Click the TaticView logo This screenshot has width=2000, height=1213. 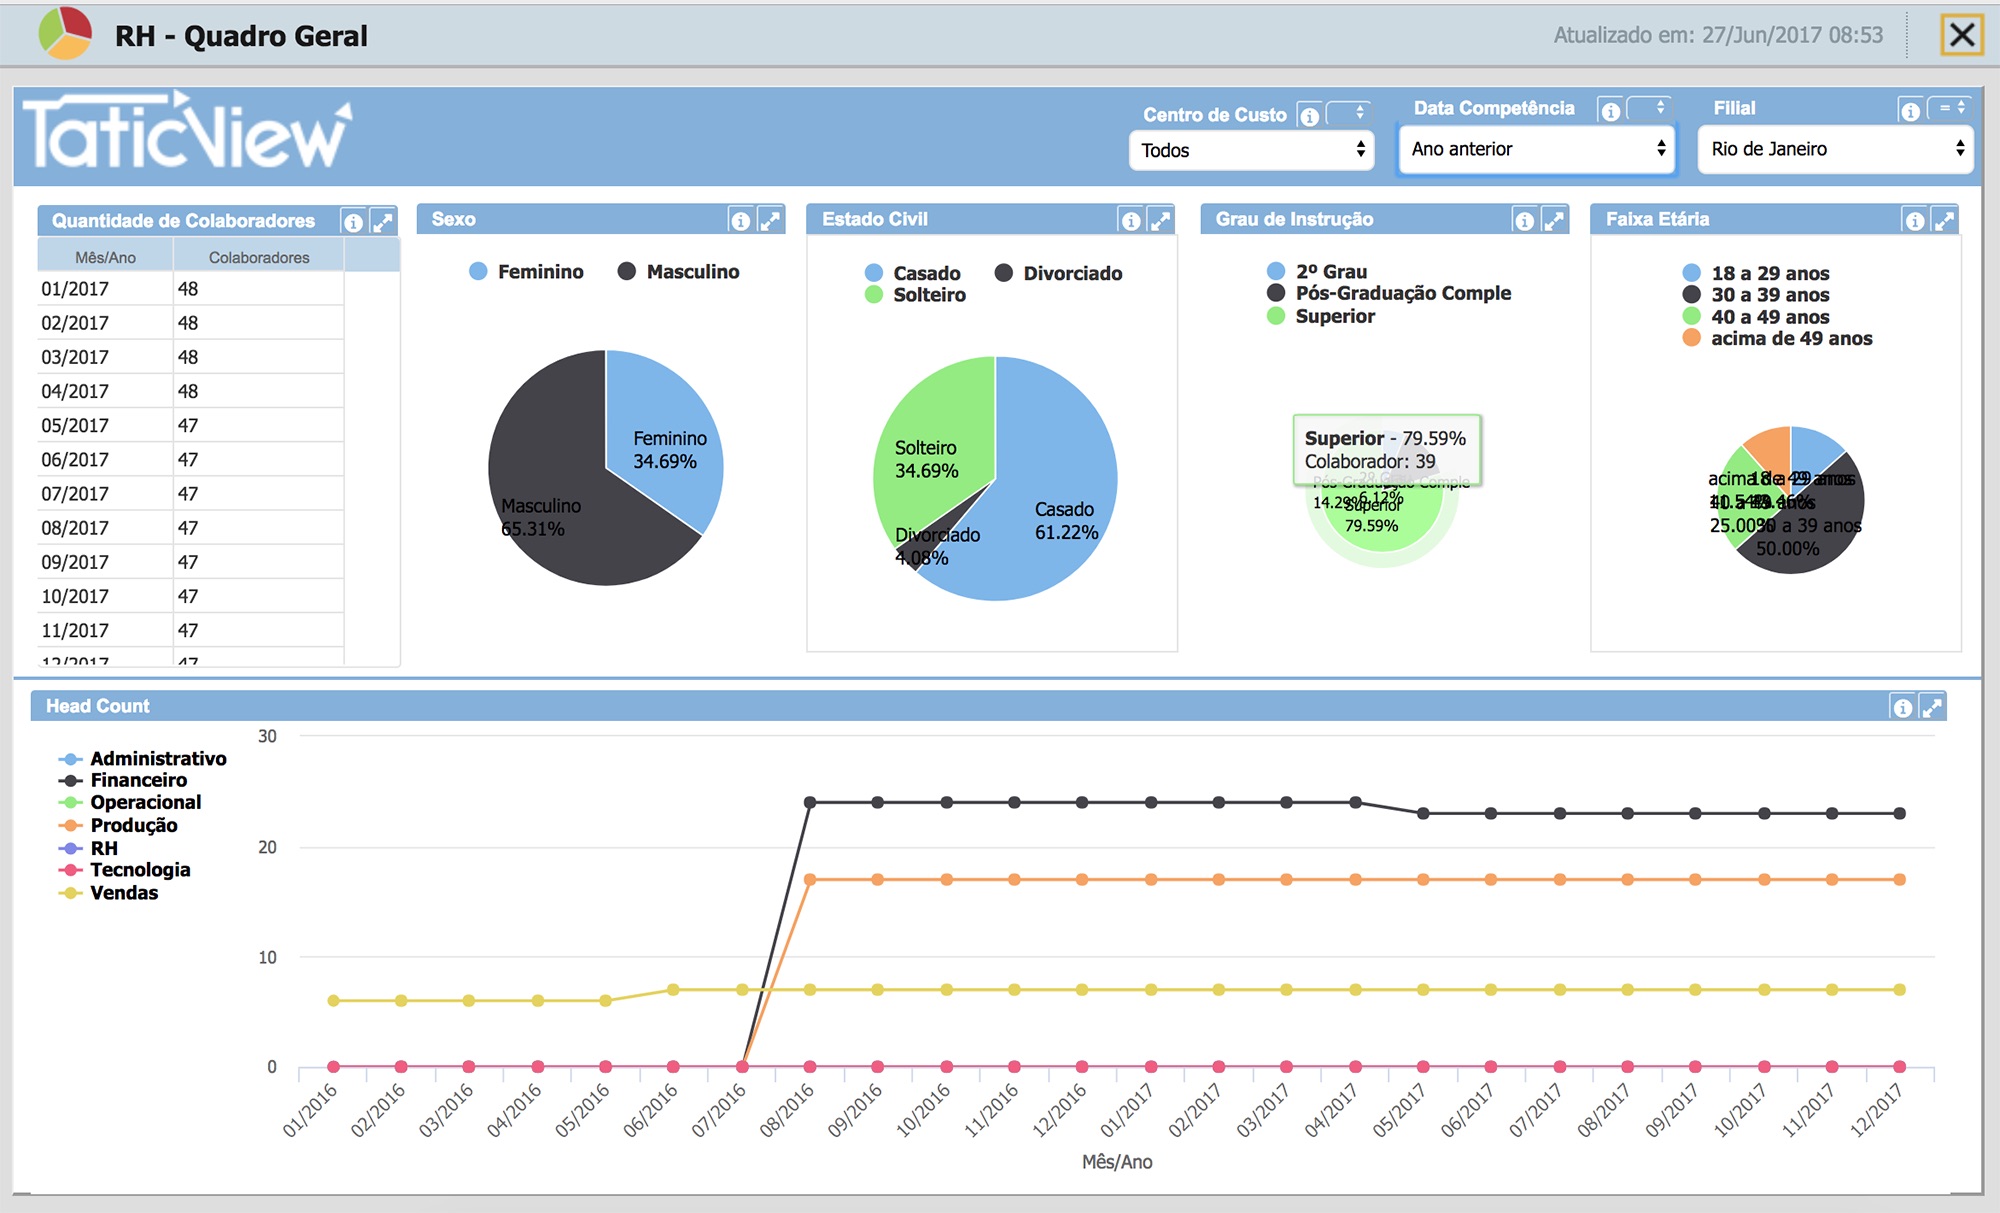point(187,131)
